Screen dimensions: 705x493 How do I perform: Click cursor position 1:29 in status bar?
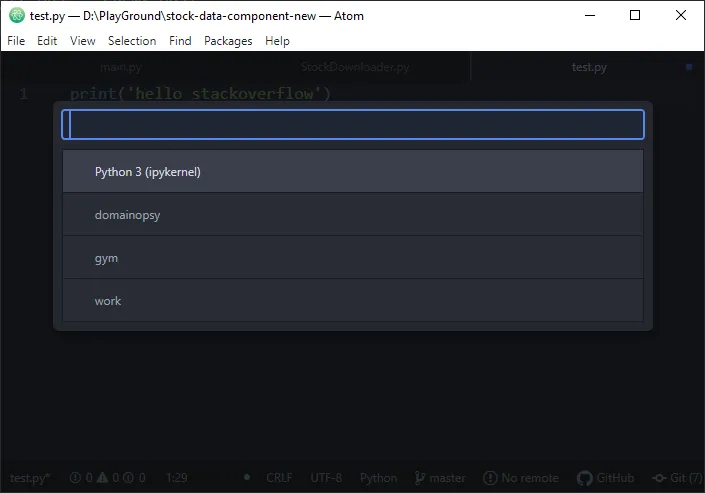pyautogui.click(x=176, y=478)
